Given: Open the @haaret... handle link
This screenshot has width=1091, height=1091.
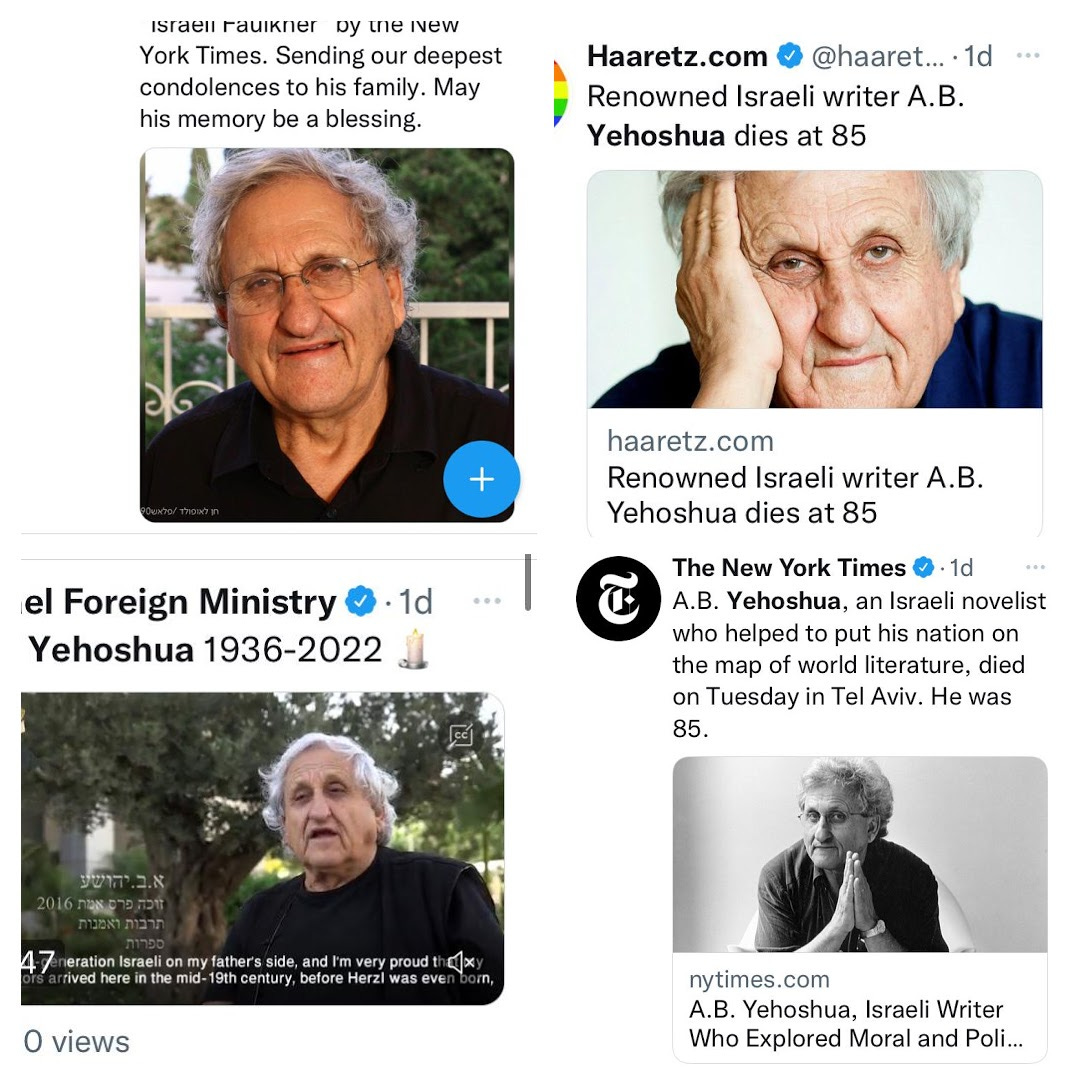Looking at the screenshot, I should pyautogui.click(x=878, y=56).
